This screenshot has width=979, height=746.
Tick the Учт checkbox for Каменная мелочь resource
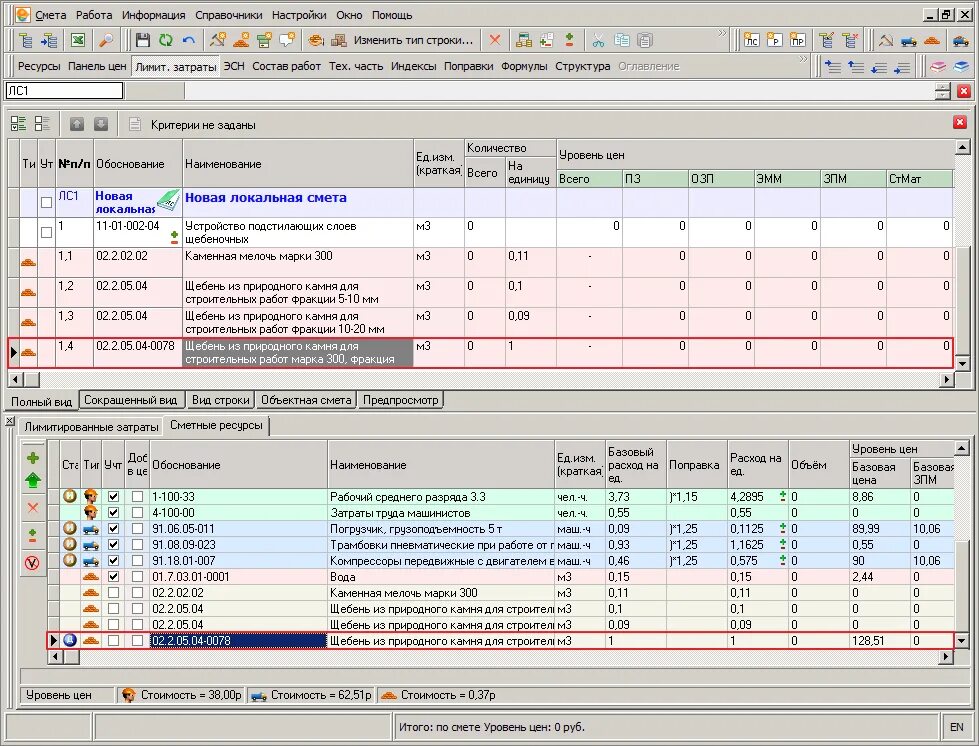click(113, 592)
